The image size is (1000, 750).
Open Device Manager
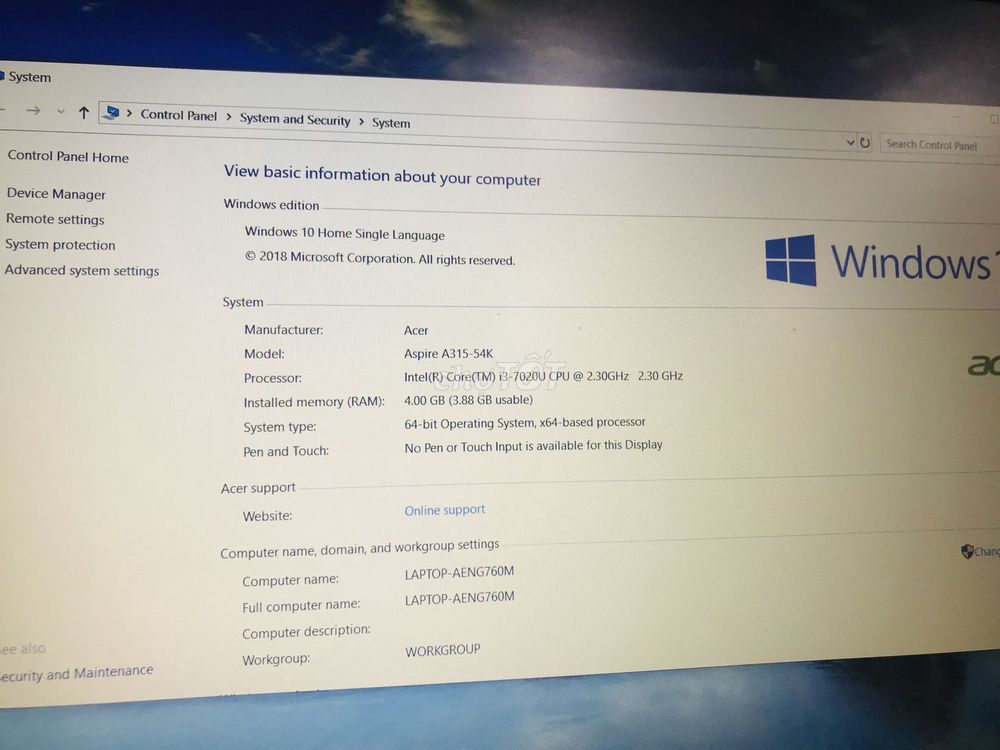click(56, 194)
